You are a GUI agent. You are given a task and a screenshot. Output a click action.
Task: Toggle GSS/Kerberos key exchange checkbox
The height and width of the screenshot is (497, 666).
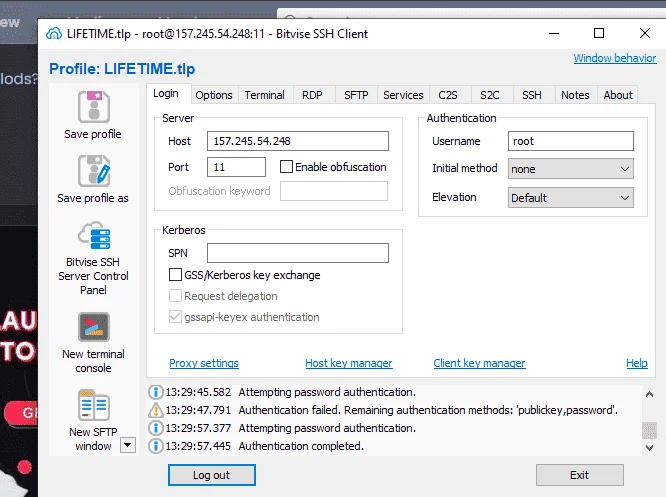click(x=175, y=274)
